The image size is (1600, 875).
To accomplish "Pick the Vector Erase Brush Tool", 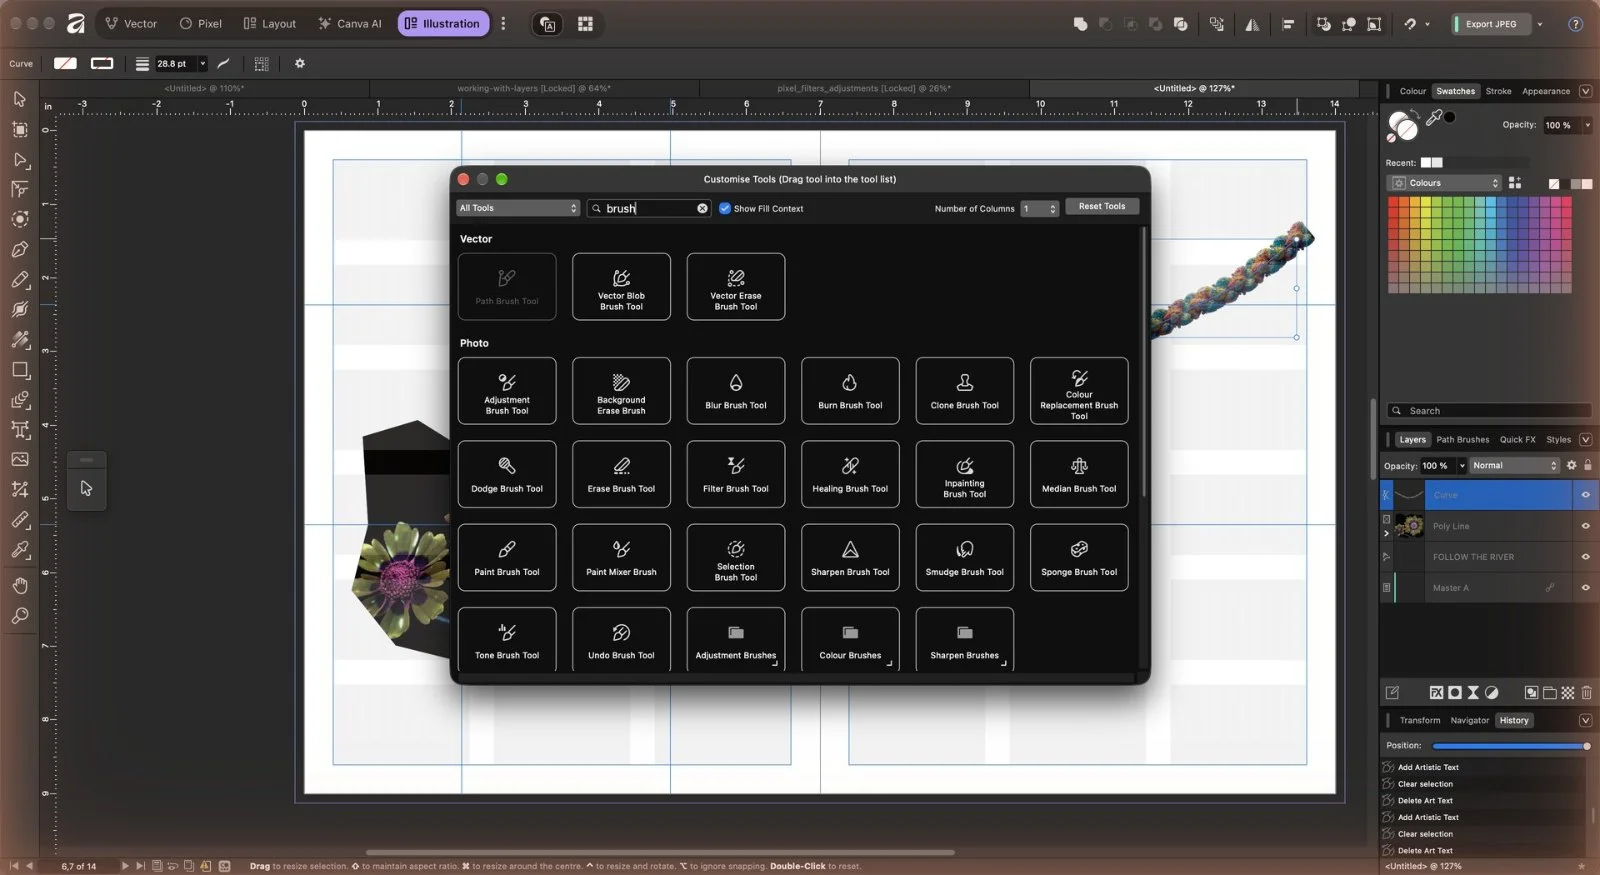I will click(736, 287).
